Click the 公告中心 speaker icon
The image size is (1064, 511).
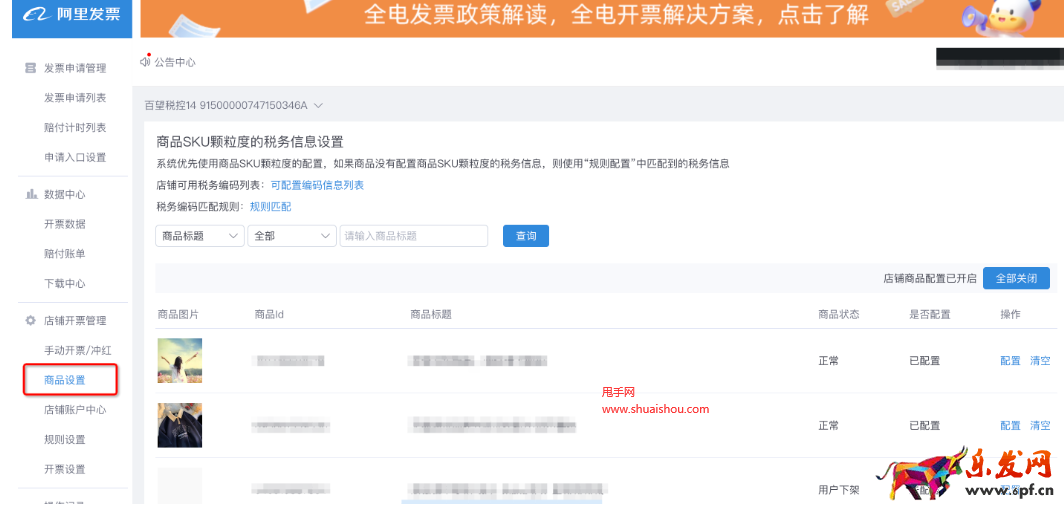pos(145,62)
